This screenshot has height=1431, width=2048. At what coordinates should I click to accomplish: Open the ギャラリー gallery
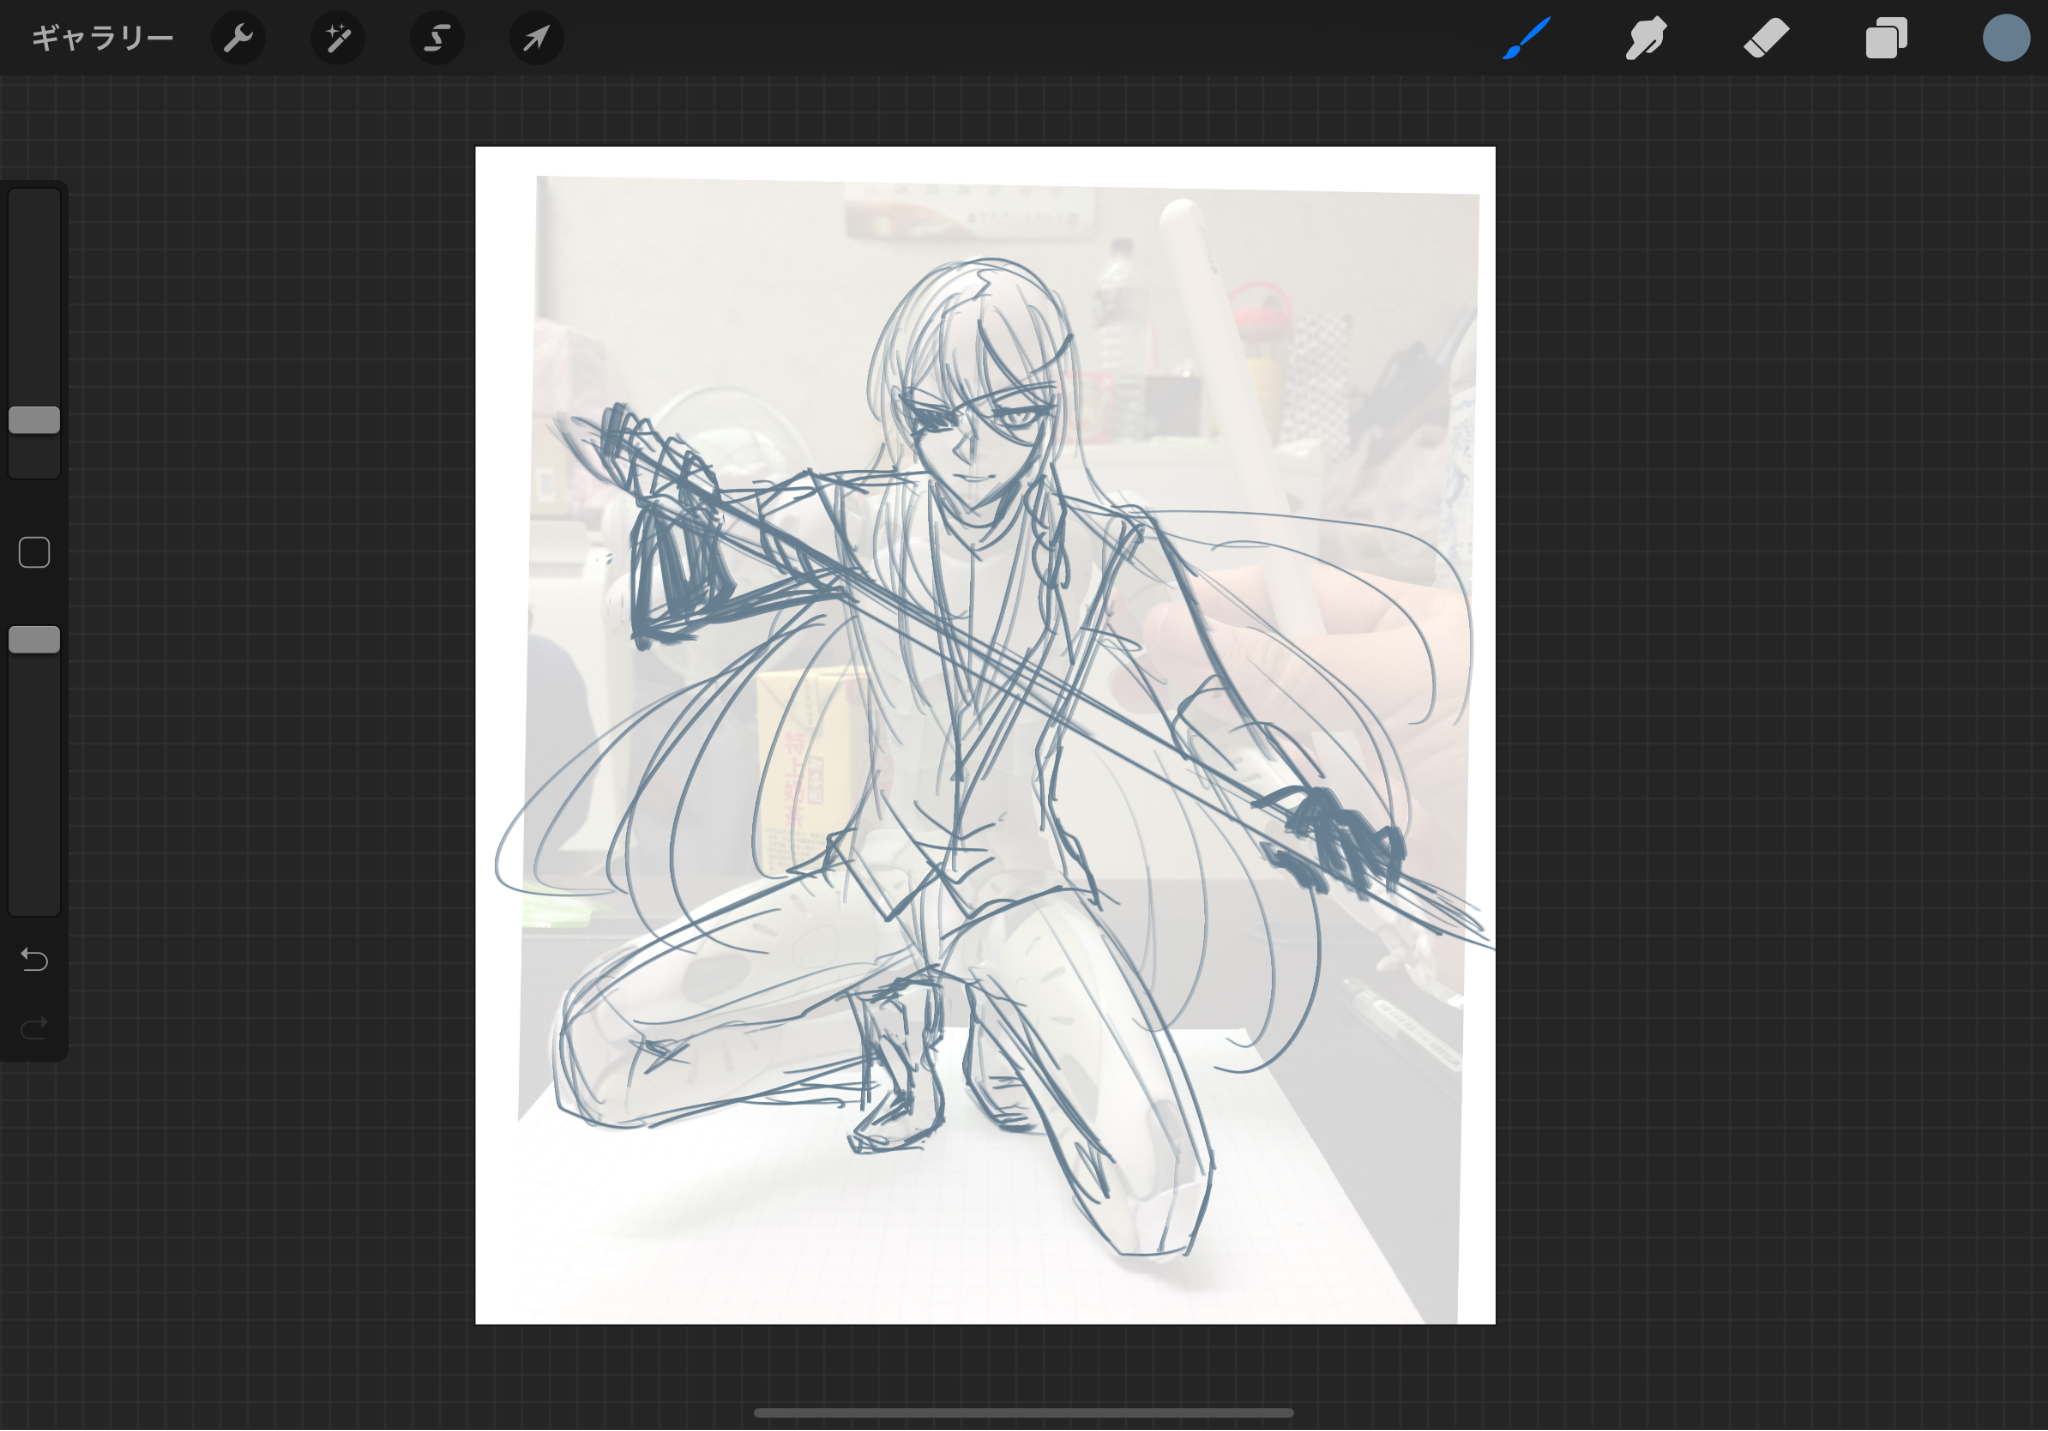point(102,39)
